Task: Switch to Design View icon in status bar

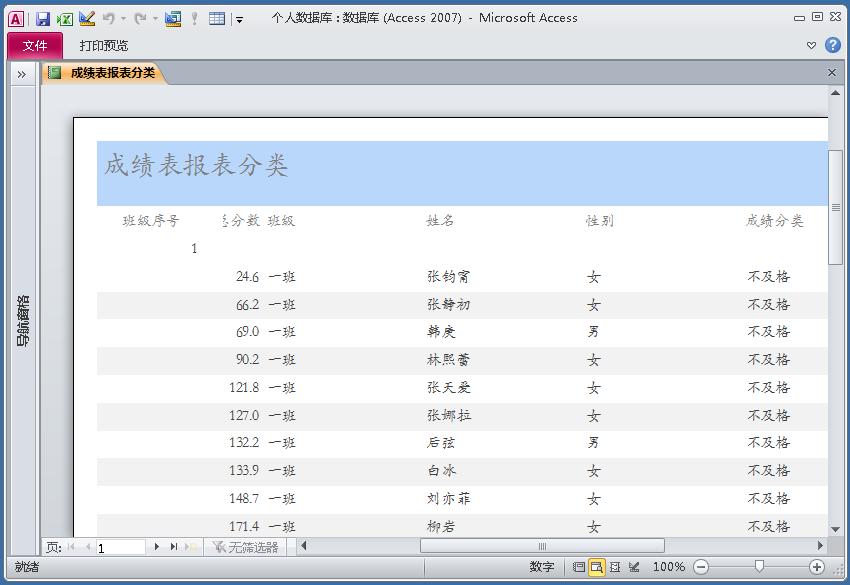Action: (x=634, y=567)
